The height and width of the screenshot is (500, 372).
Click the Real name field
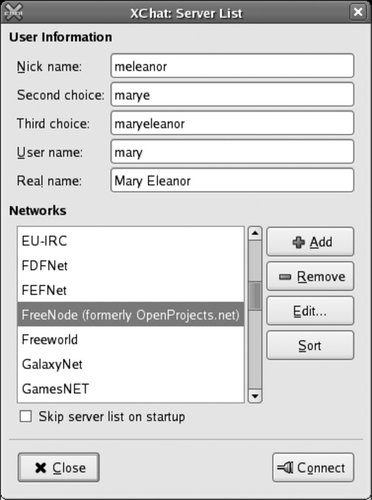[232, 180]
